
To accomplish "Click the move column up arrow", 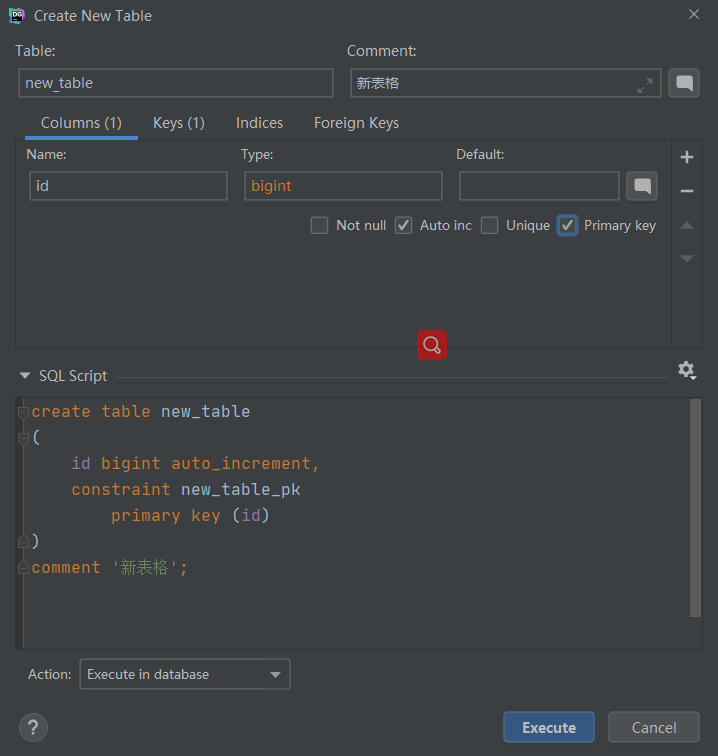I will (686, 226).
